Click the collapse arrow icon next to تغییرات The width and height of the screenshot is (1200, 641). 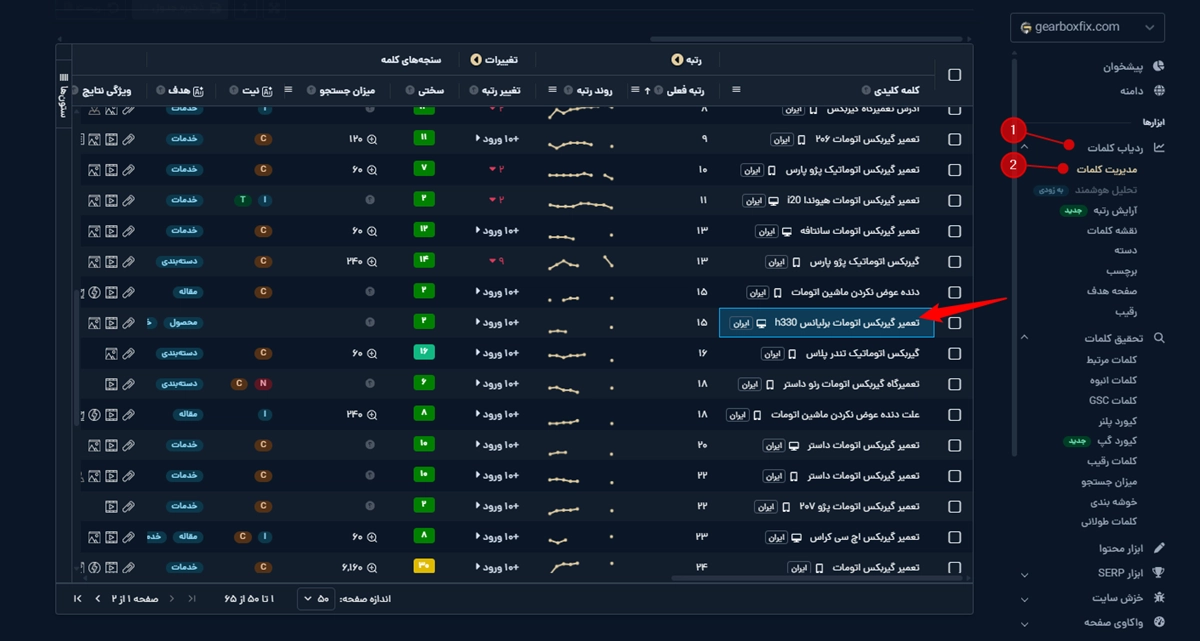[x=476, y=59]
